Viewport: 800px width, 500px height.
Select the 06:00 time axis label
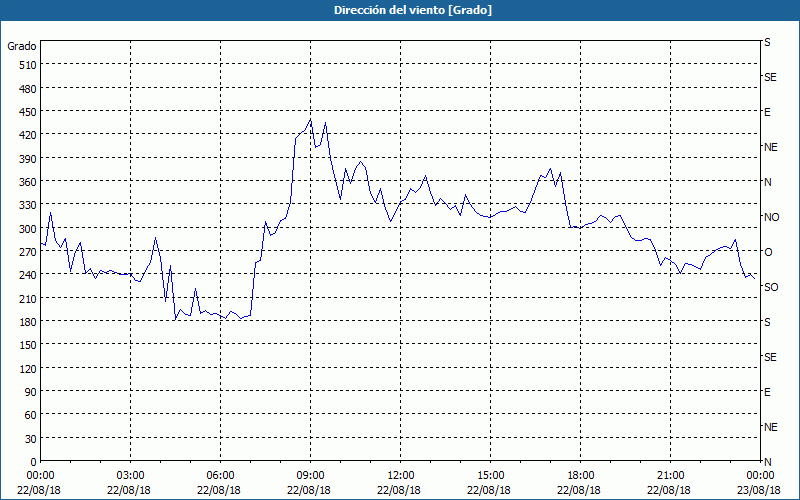pos(220,476)
